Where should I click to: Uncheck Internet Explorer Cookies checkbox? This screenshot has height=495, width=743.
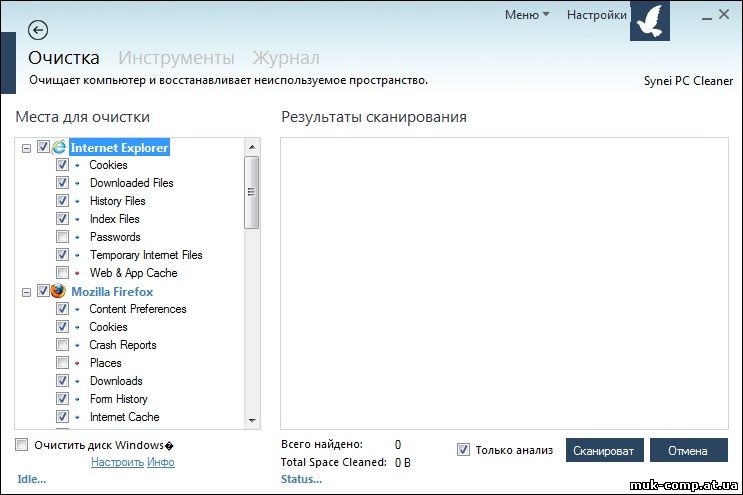(62, 164)
